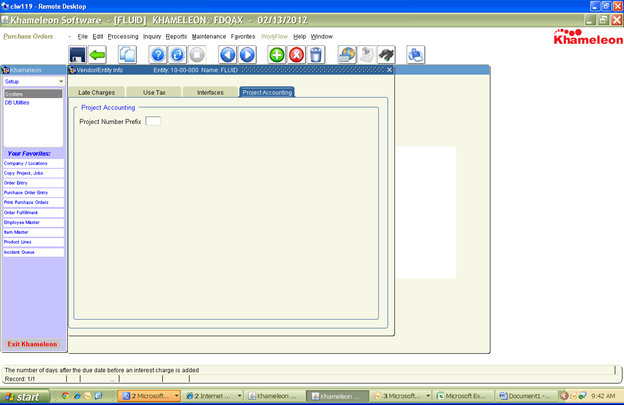624x405 pixels.
Task: Click the Internet Explorer quick launch icon
Action: (76, 396)
